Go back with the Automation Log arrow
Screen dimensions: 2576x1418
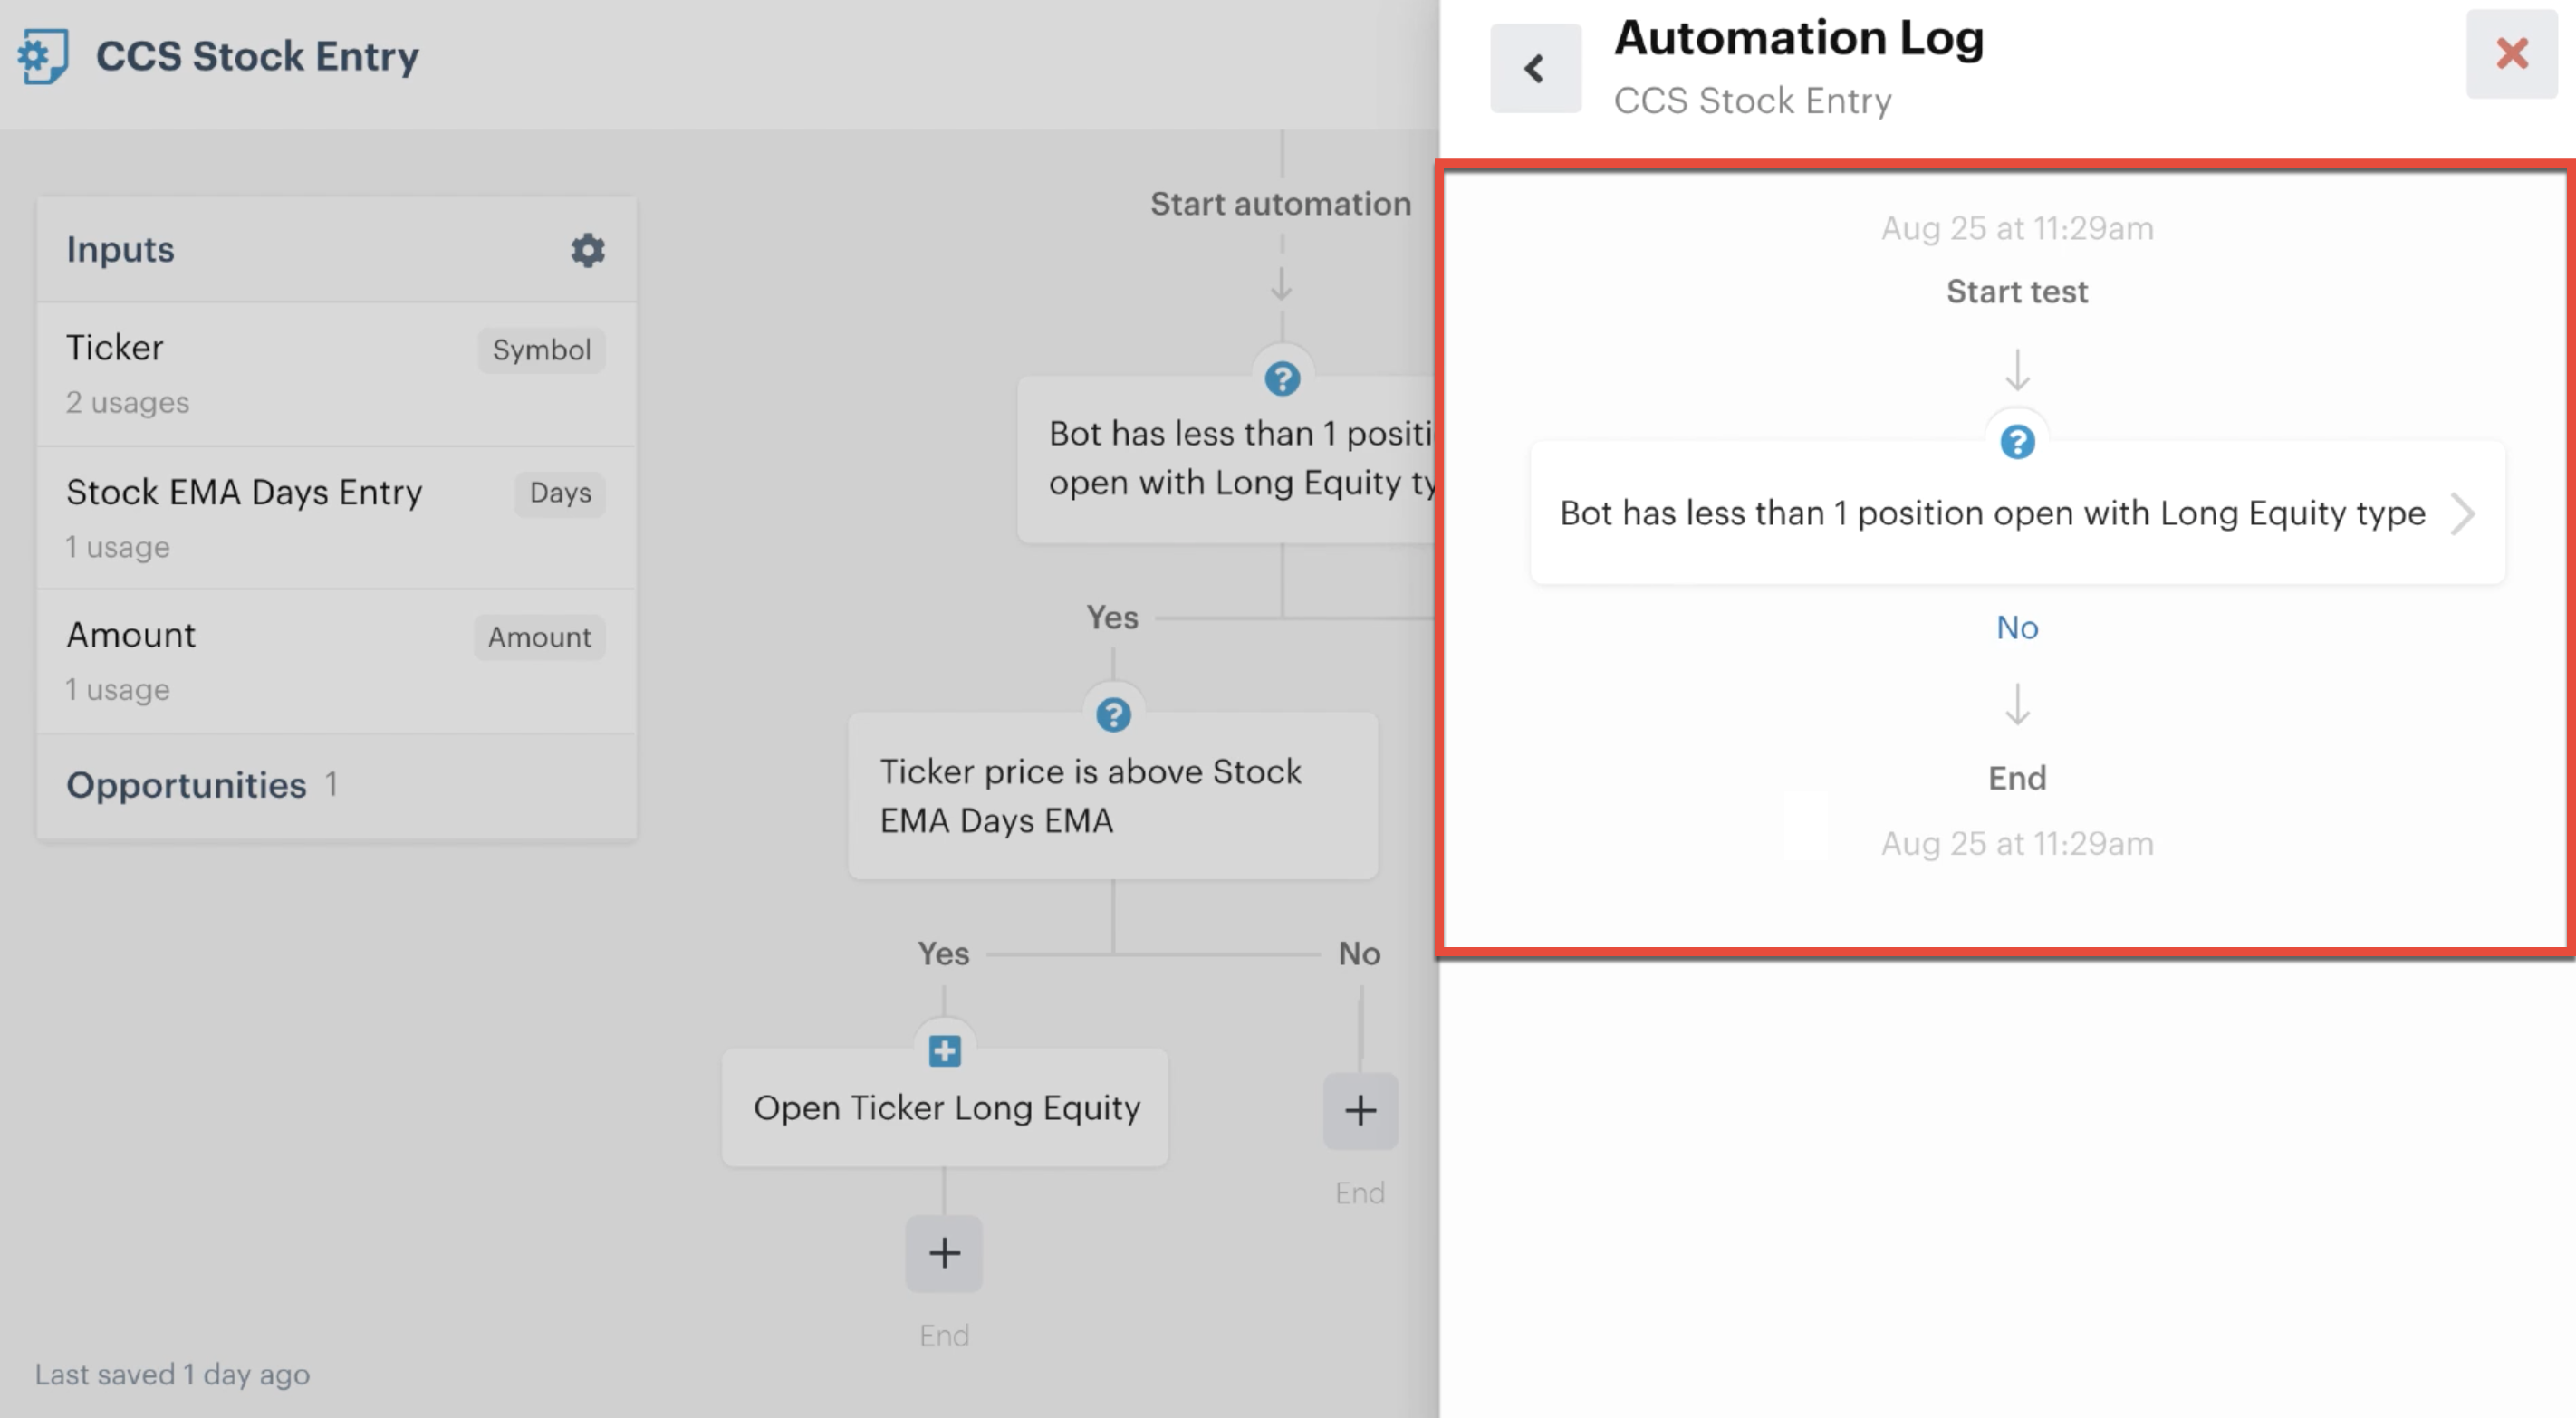(x=1535, y=68)
